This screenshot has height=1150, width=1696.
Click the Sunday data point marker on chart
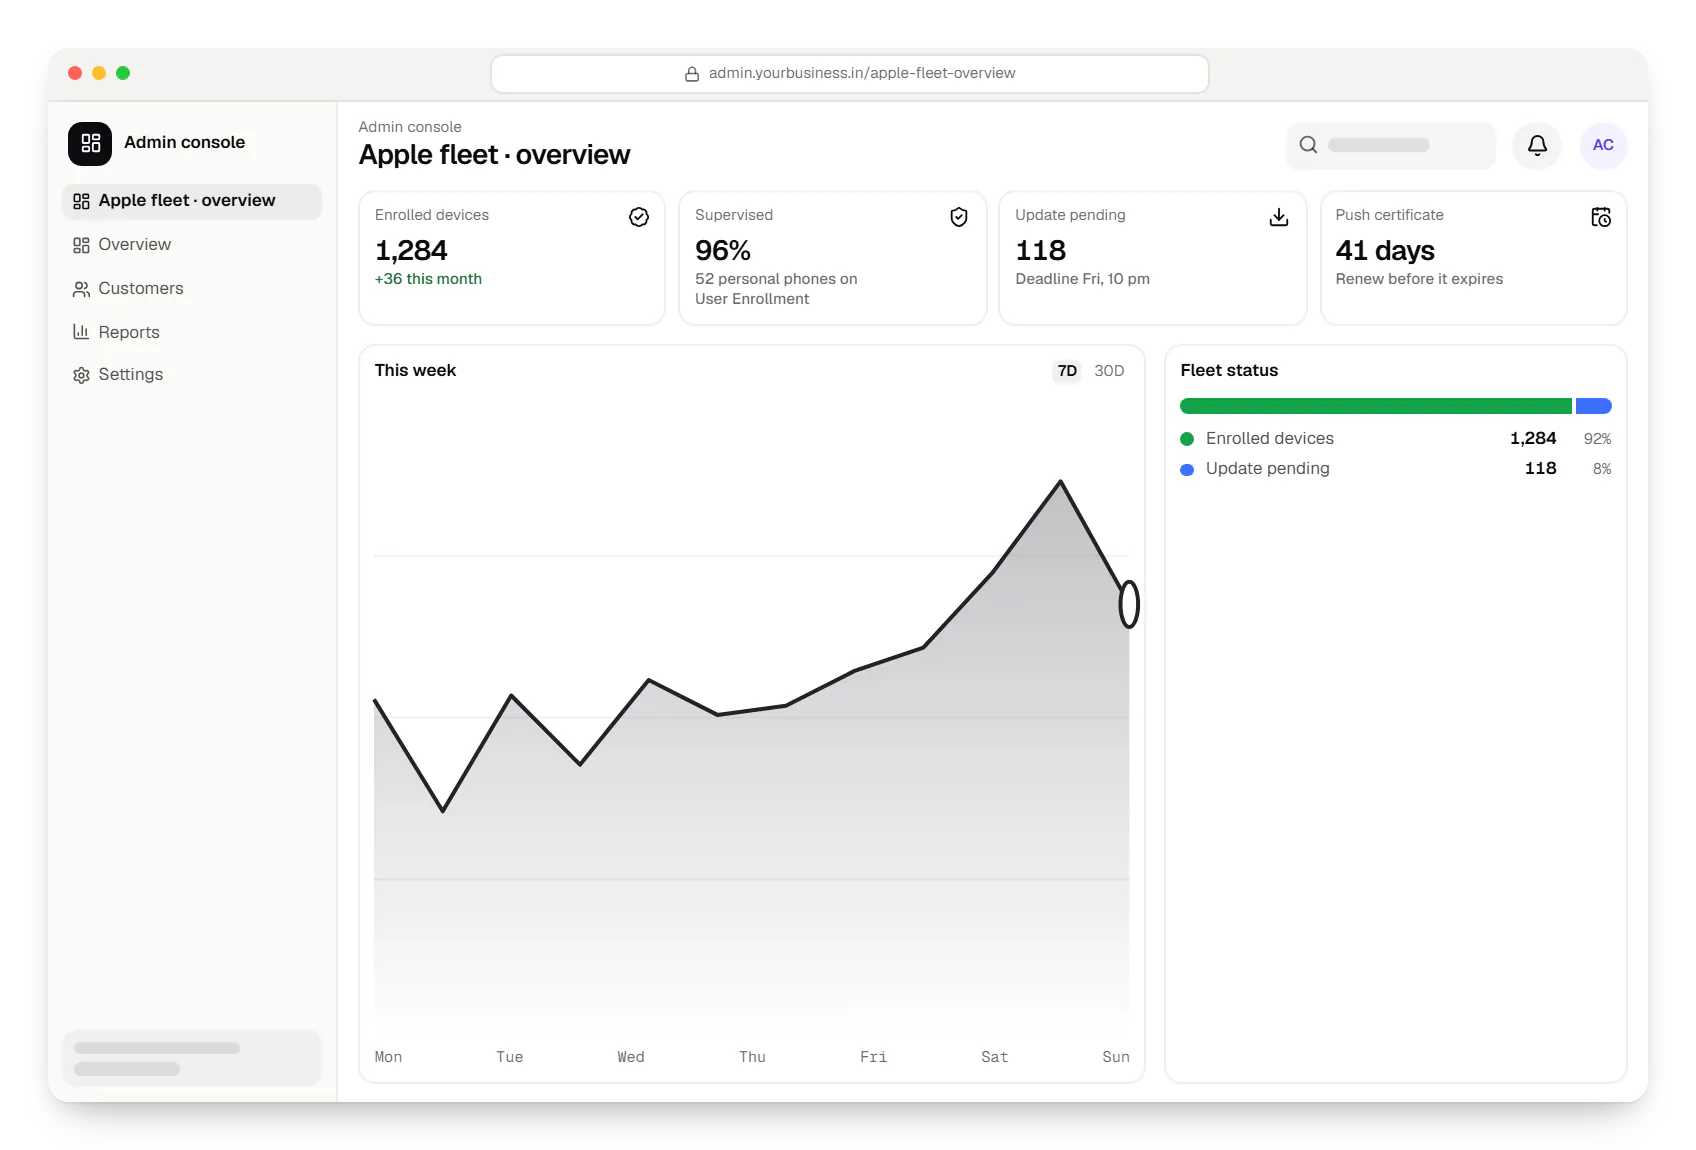(1129, 604)
